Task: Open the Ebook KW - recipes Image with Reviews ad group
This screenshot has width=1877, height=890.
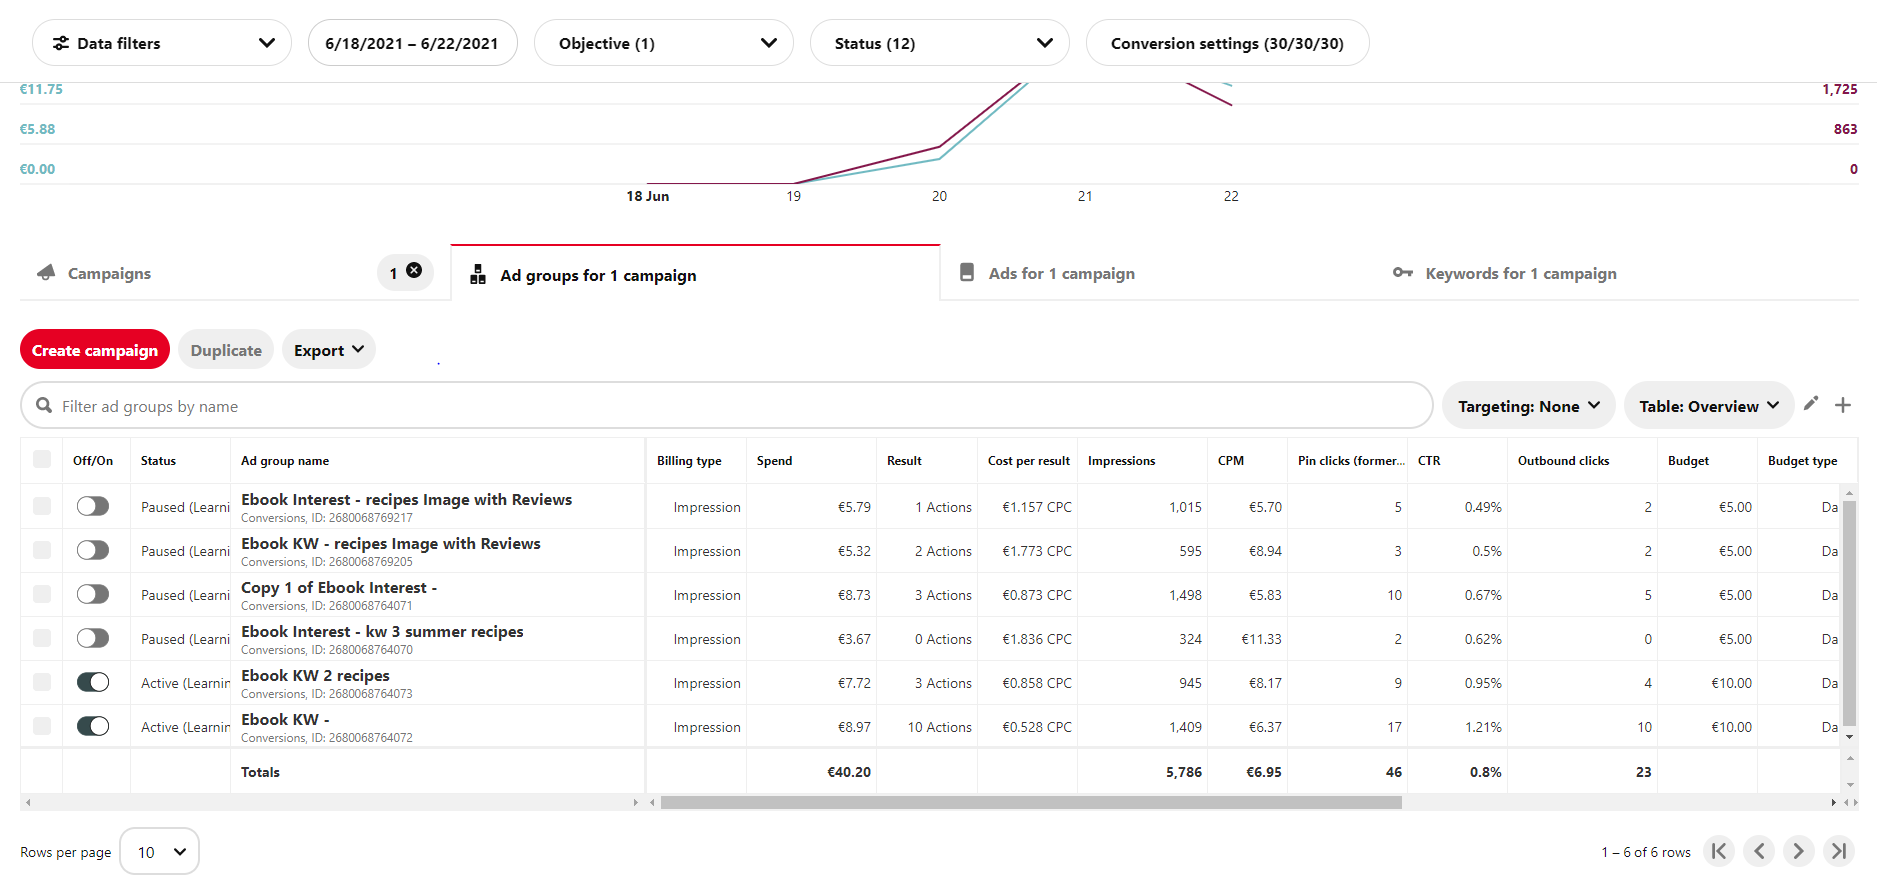Action: [390, 544]
